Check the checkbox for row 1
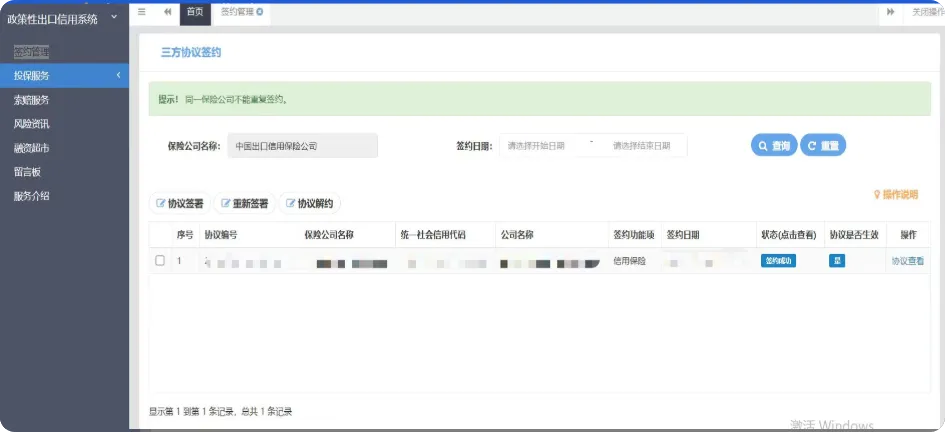 [x=160, y=261]
